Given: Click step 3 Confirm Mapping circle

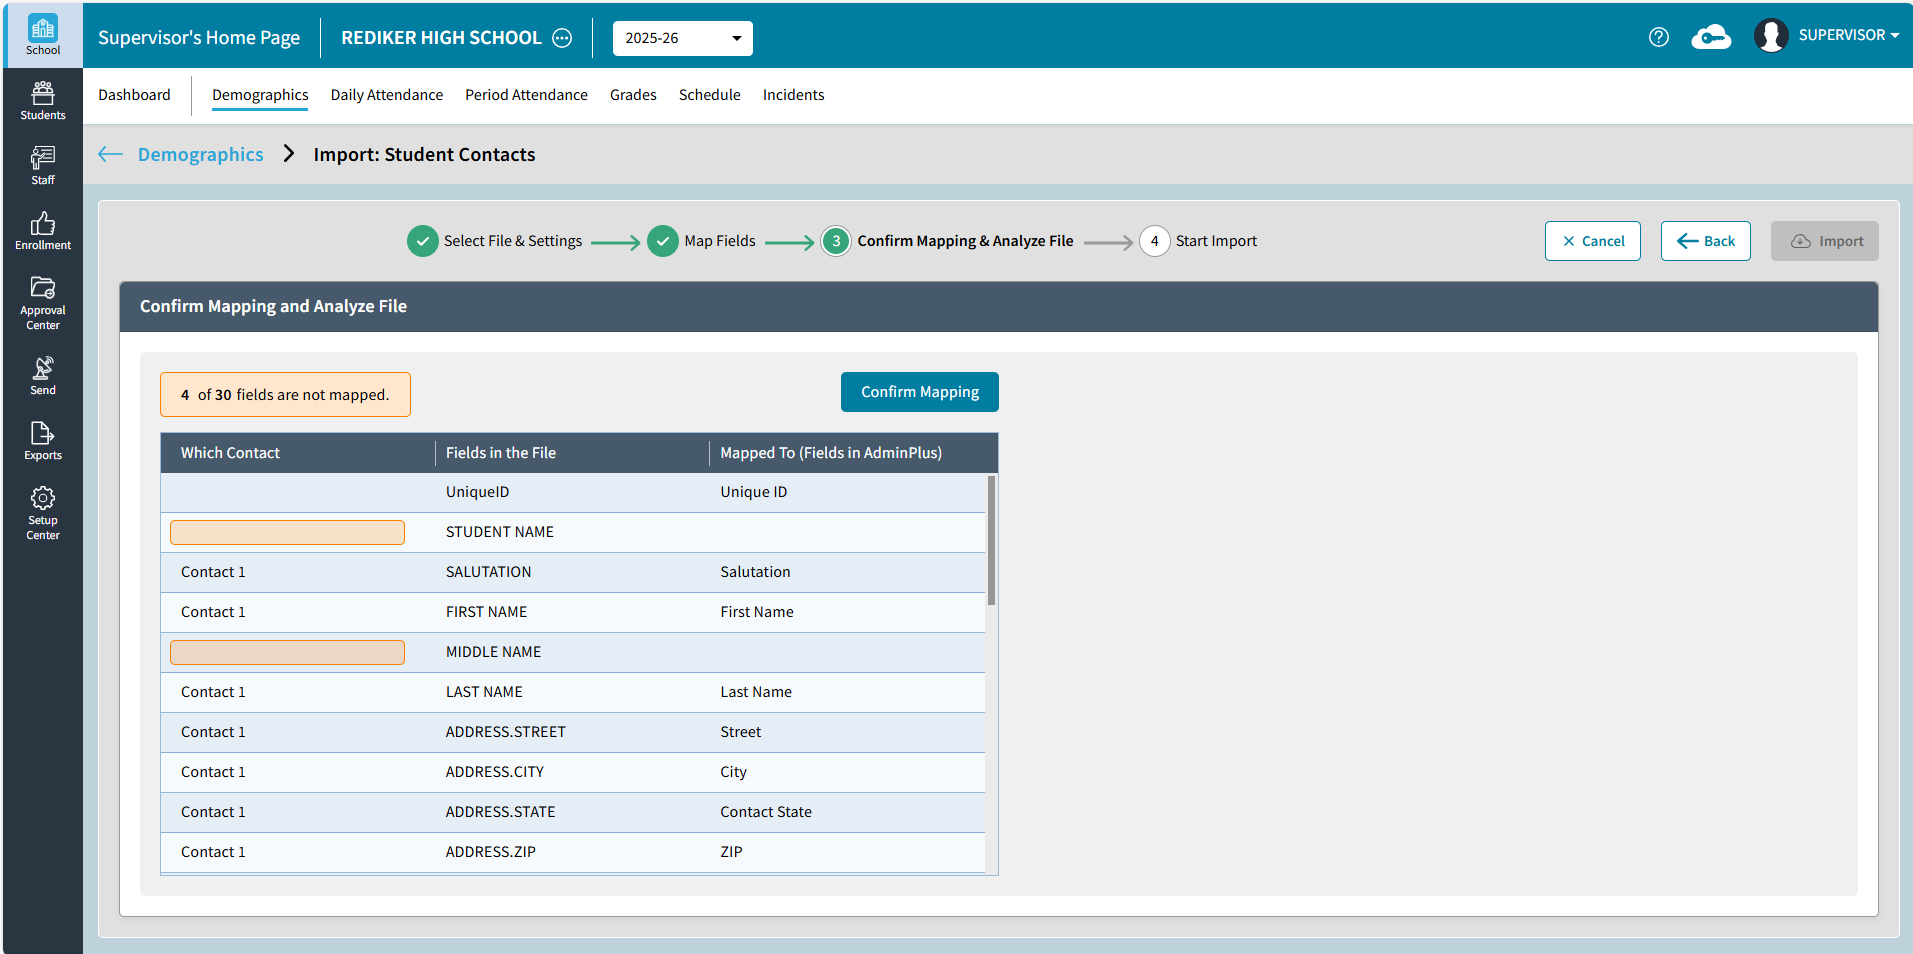Looking at the screenshot, I should 836,241.
